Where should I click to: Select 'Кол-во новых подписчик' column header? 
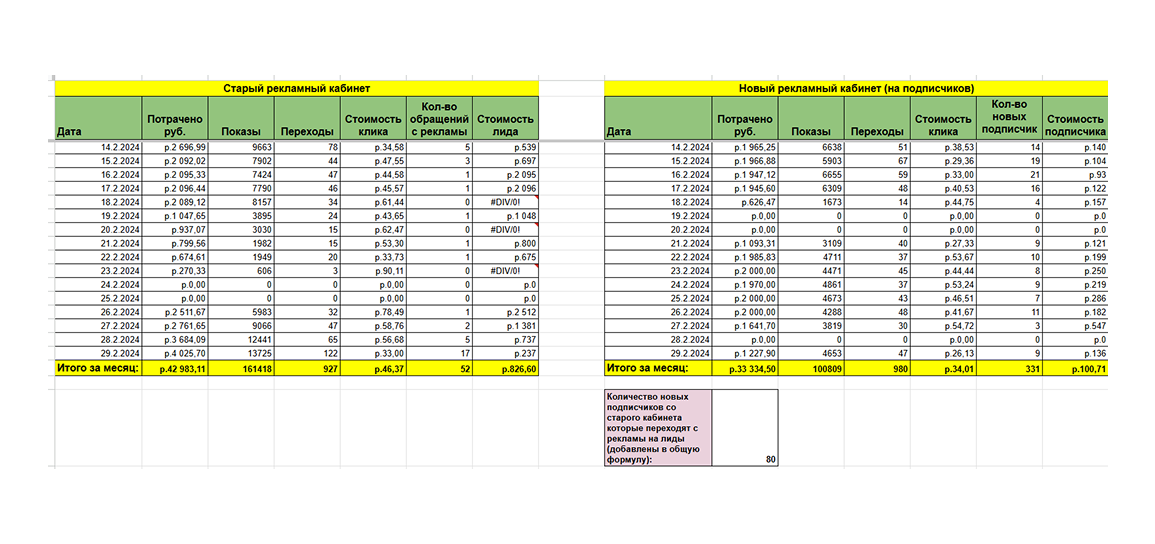coord(1010,118)
